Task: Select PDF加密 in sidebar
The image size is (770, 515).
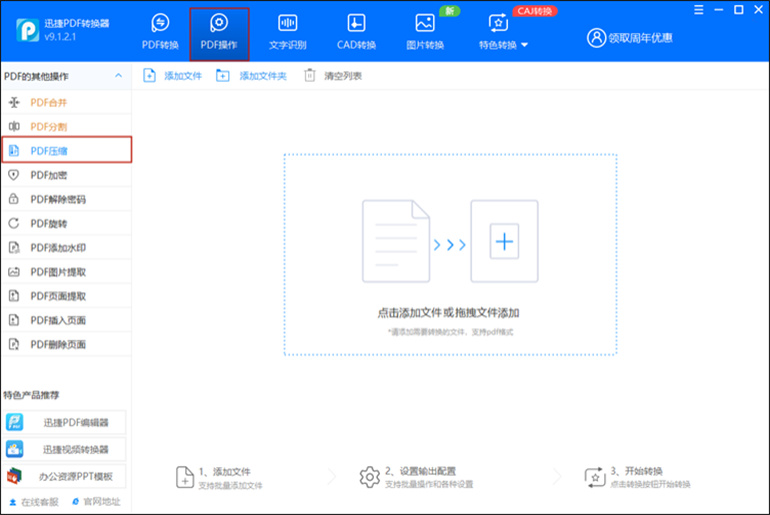Action: (66, 175)
